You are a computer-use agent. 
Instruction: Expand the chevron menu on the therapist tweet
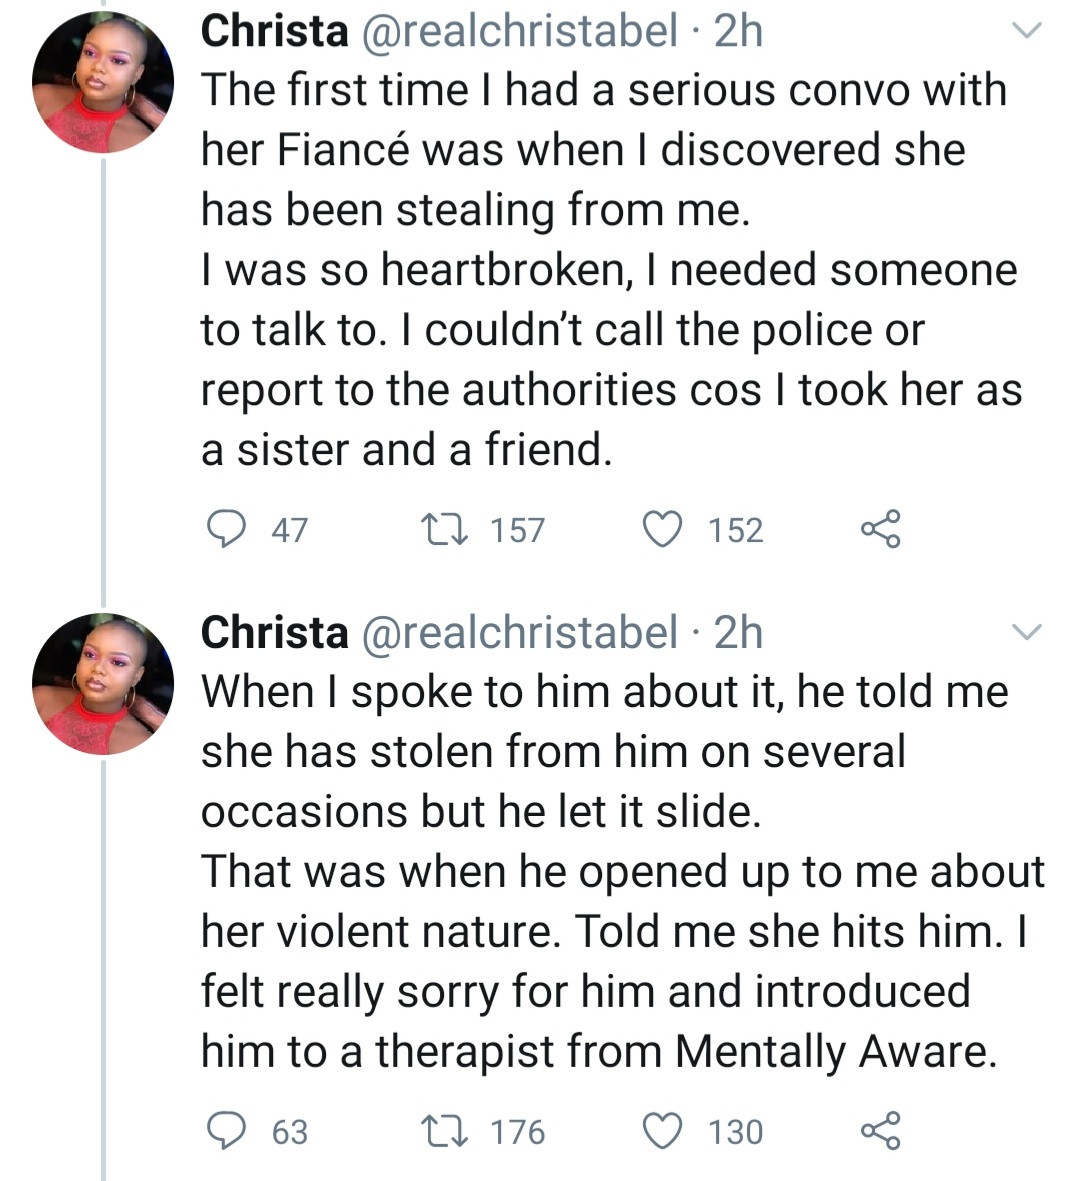pyautogui.click(x=1027, y=632)
